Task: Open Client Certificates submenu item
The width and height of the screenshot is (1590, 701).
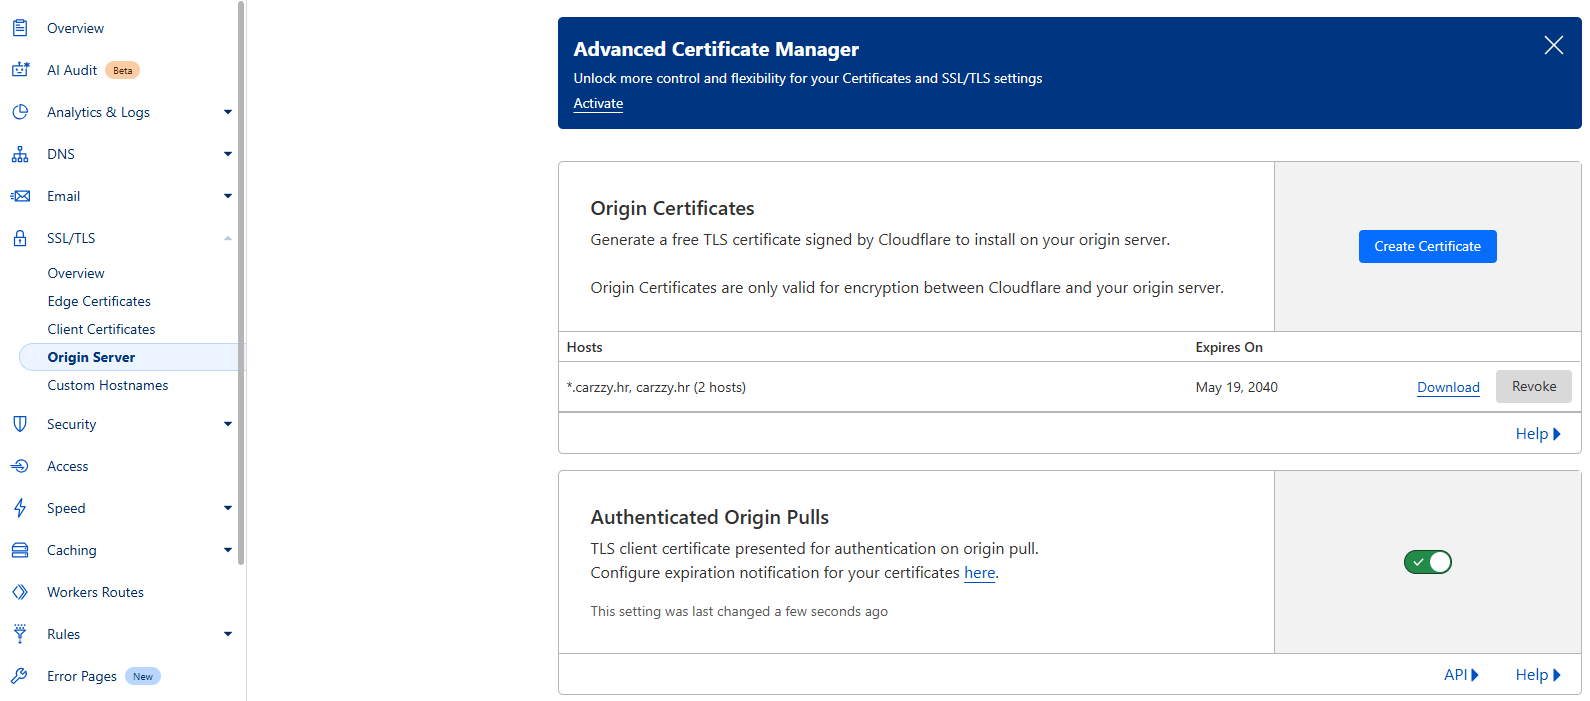Action: 101,329
